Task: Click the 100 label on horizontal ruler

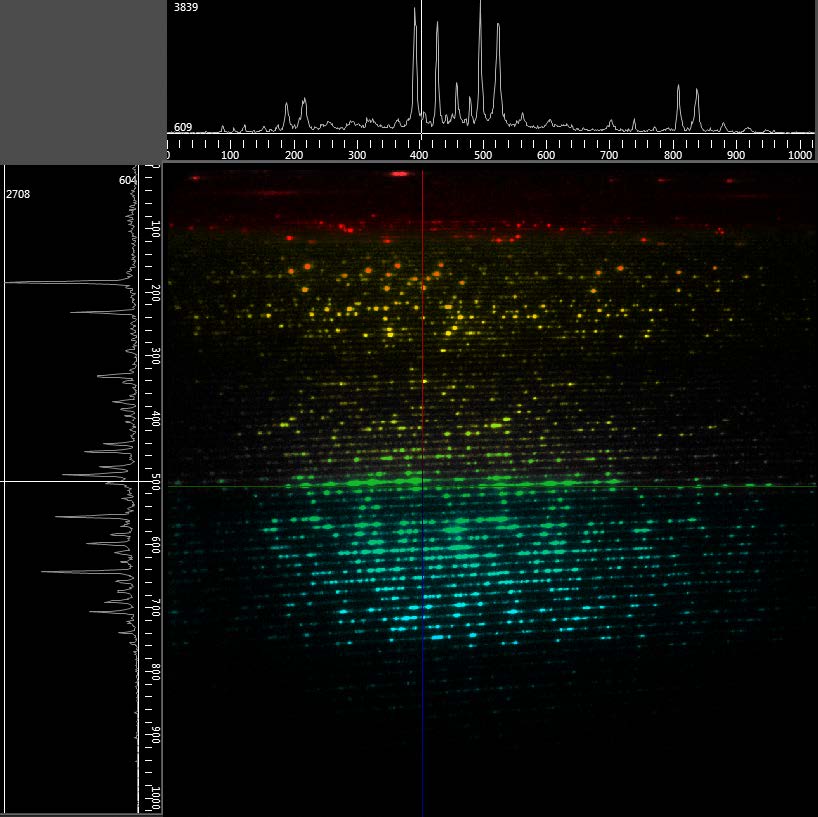Action: [x=230, y=155]
